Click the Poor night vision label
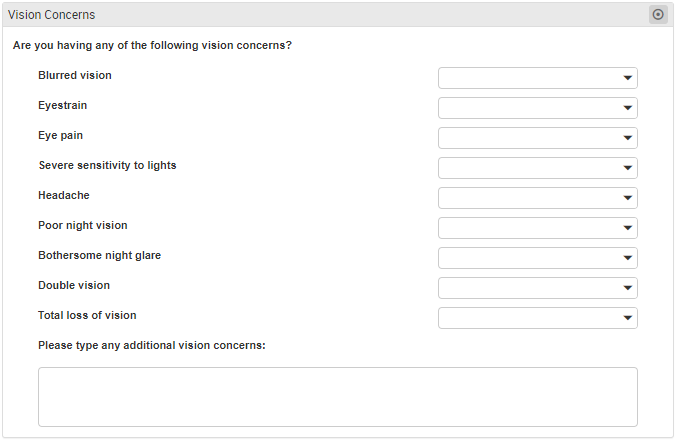This screenshot has height=441, width=676. pyautogui.click(x=83, y=225)
